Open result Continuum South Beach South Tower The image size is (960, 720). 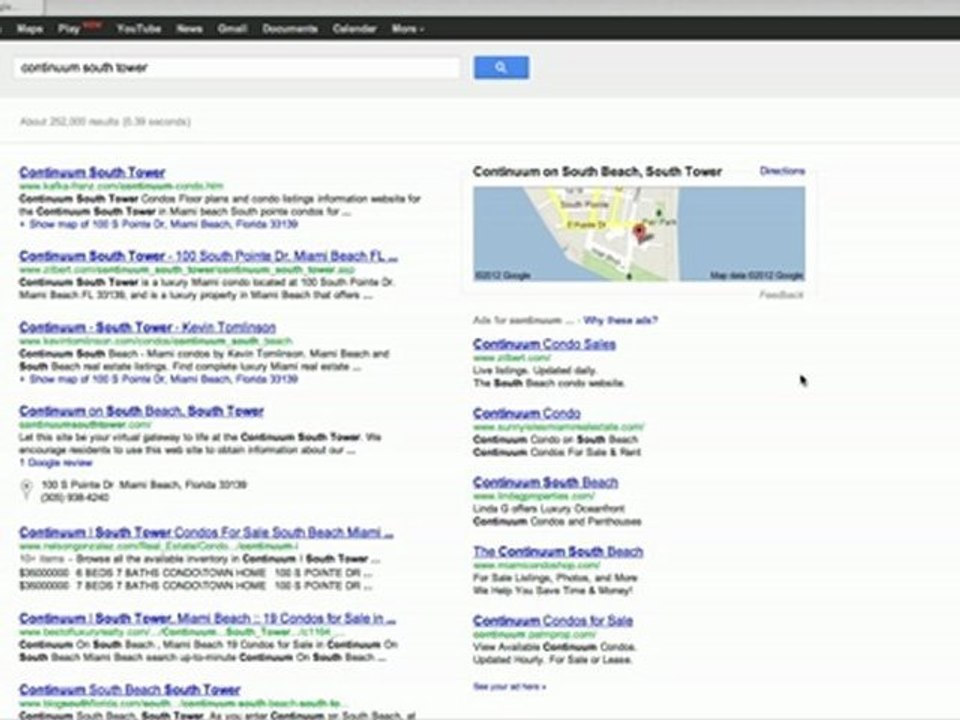[130, 689]
